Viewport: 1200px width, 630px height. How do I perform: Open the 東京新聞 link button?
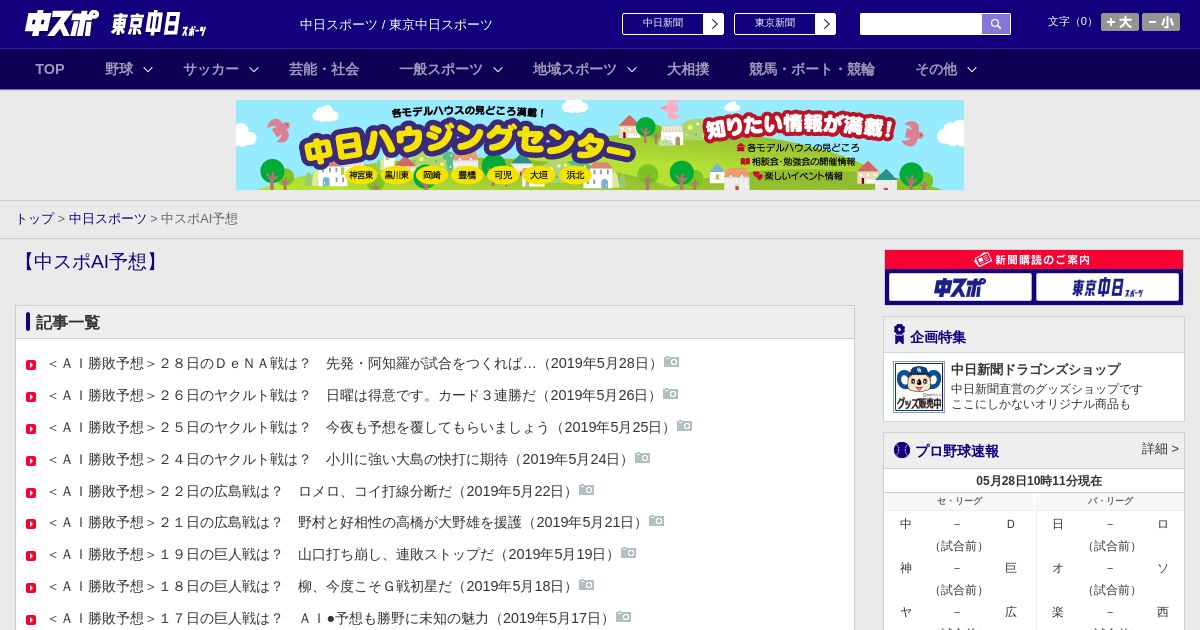[x=784, y=24]
